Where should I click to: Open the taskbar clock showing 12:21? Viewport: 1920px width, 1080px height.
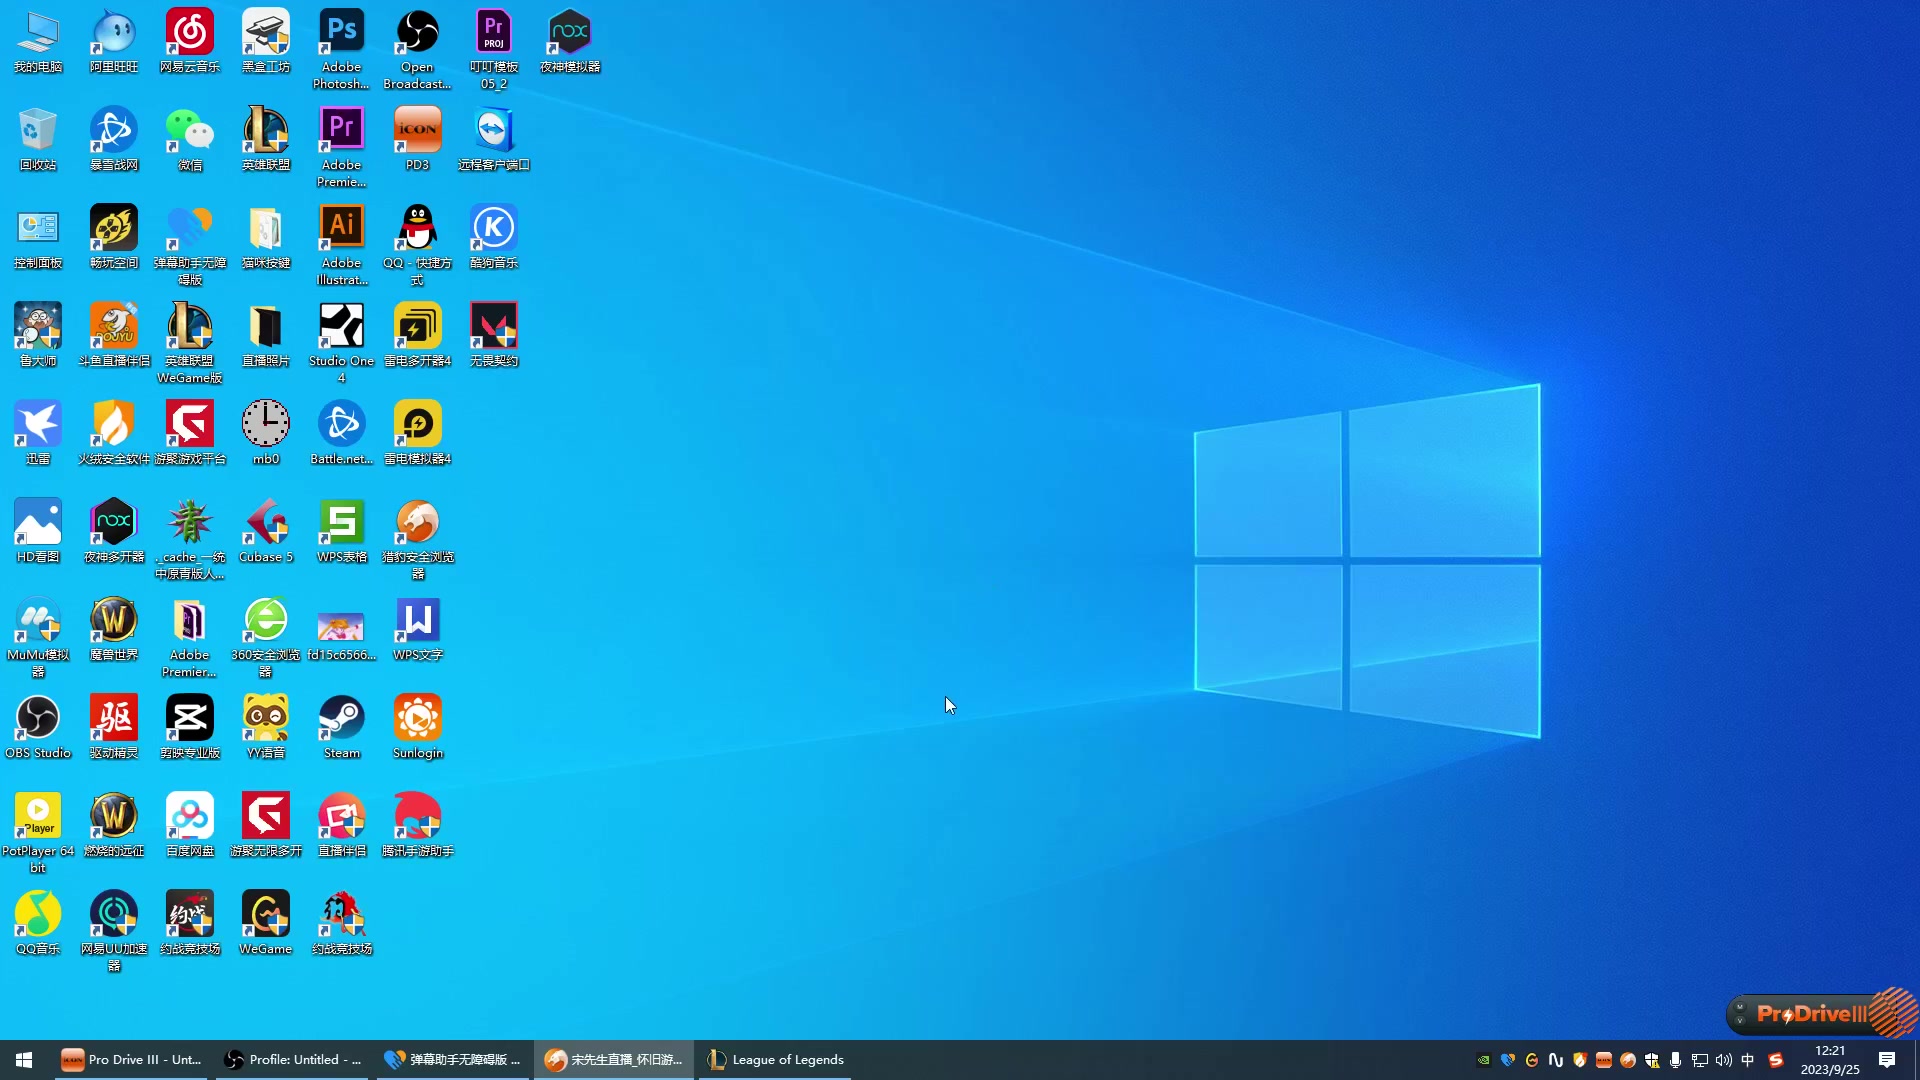pyautogui.click(x=1830, y=1060)
